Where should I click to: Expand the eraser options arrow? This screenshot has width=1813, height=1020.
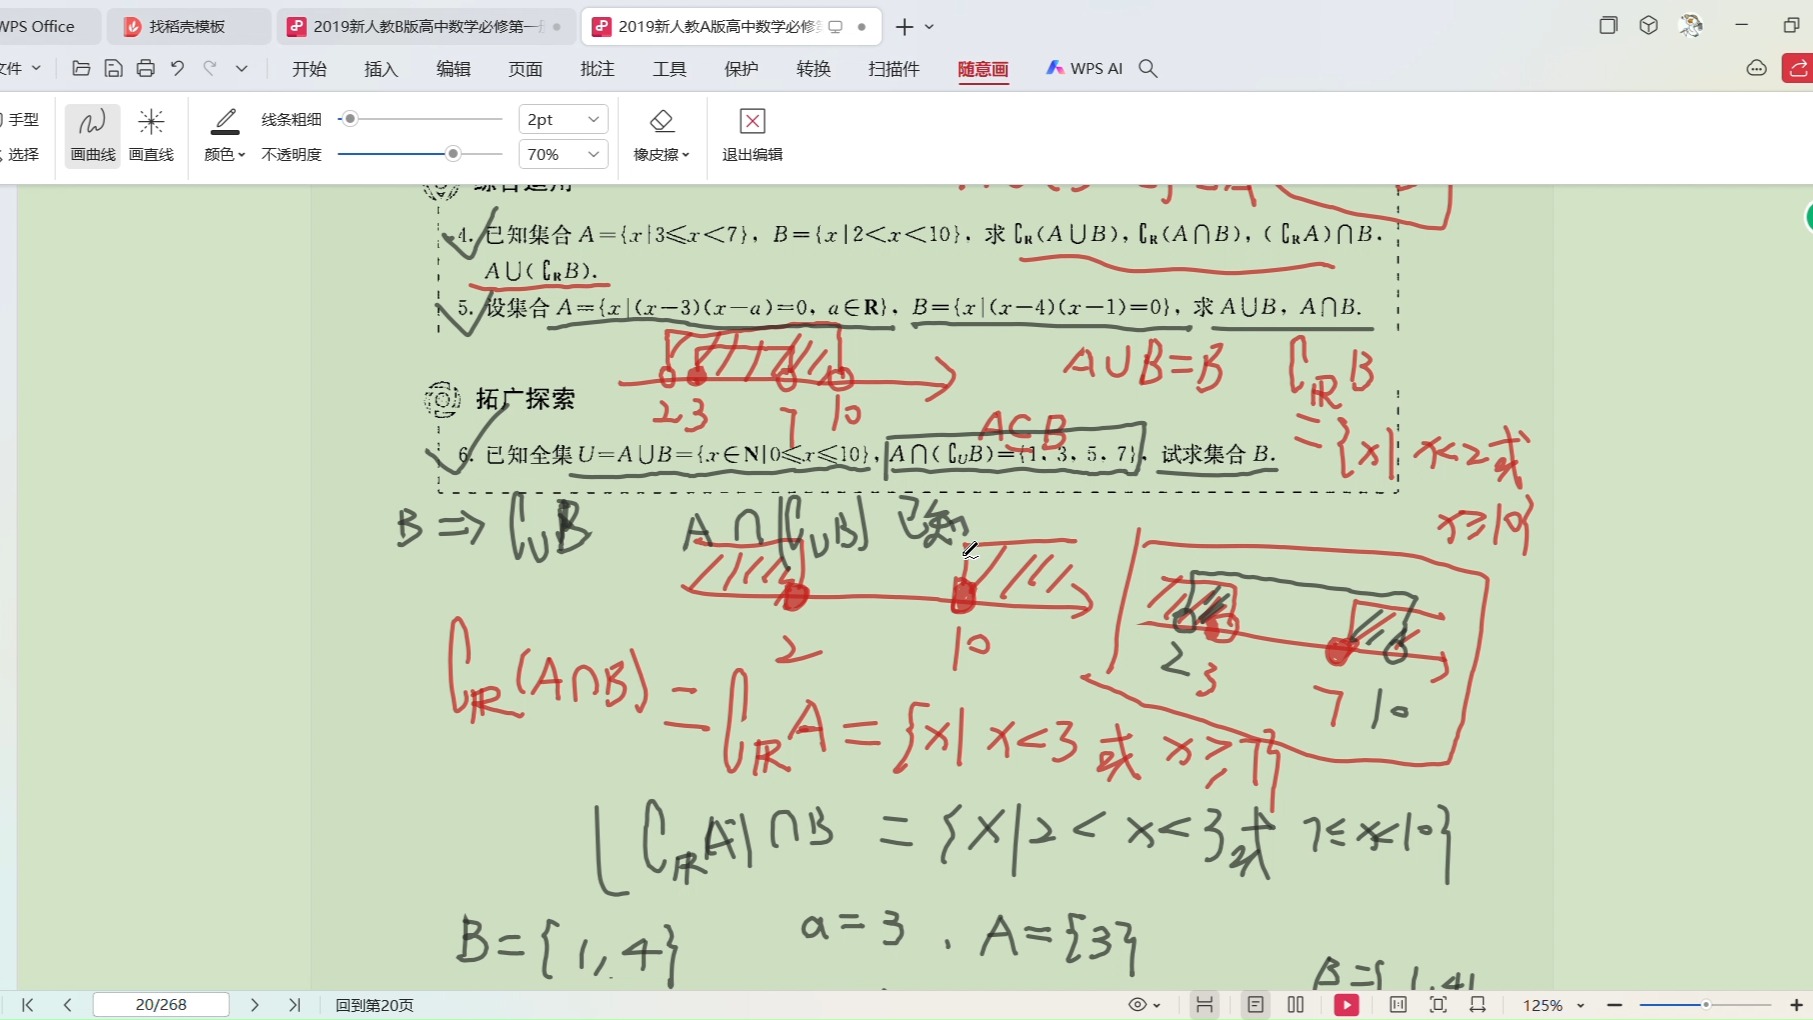(686, 155)
